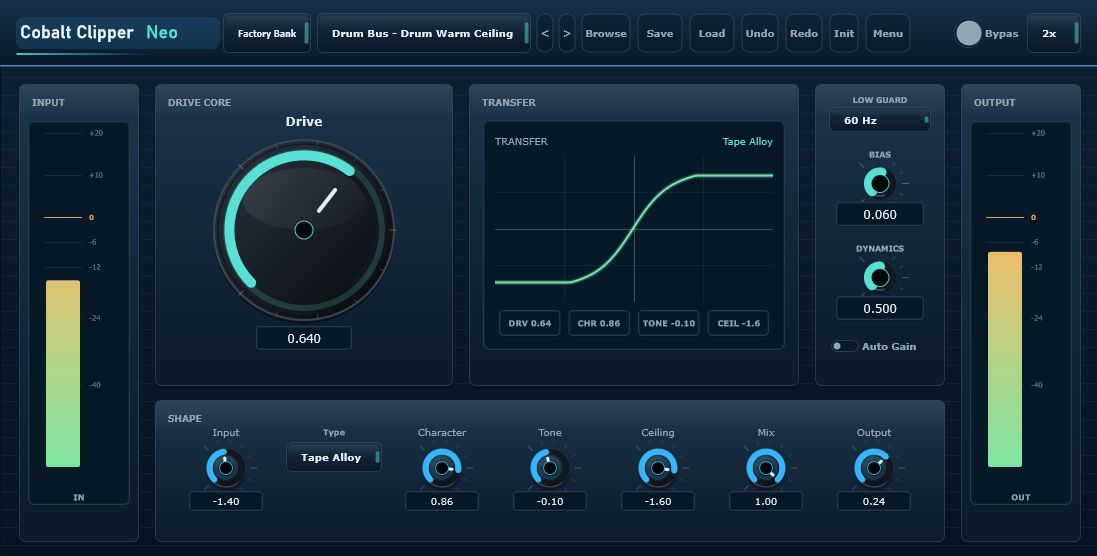Undo the last change
This screenshot has height=556, width=1097.
point(760,33)
